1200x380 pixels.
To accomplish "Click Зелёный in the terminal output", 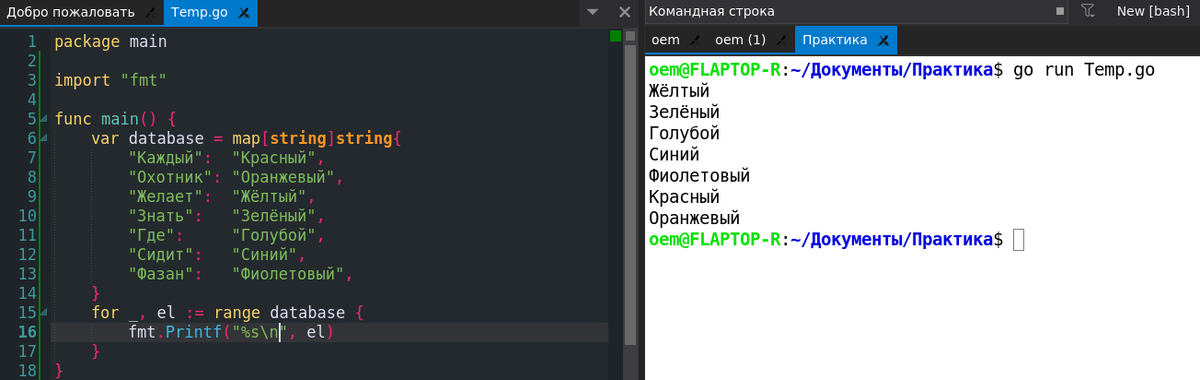I will click(x=685, y=112).
